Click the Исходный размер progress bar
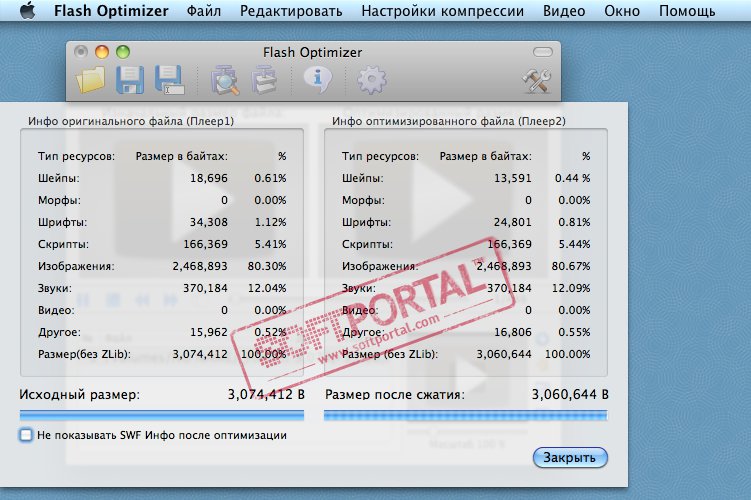 pyautogui.click(x=162, y=415)
